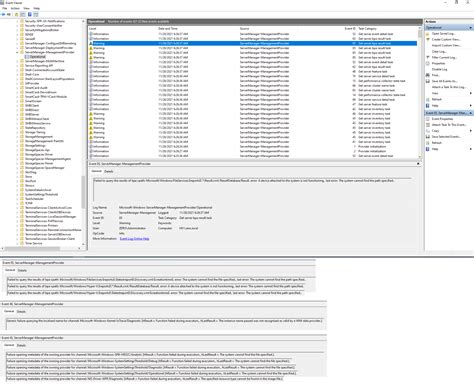Toggle the Show/Hide Console Tree toolbar icon
474x384 pixels.
[23, 14]
